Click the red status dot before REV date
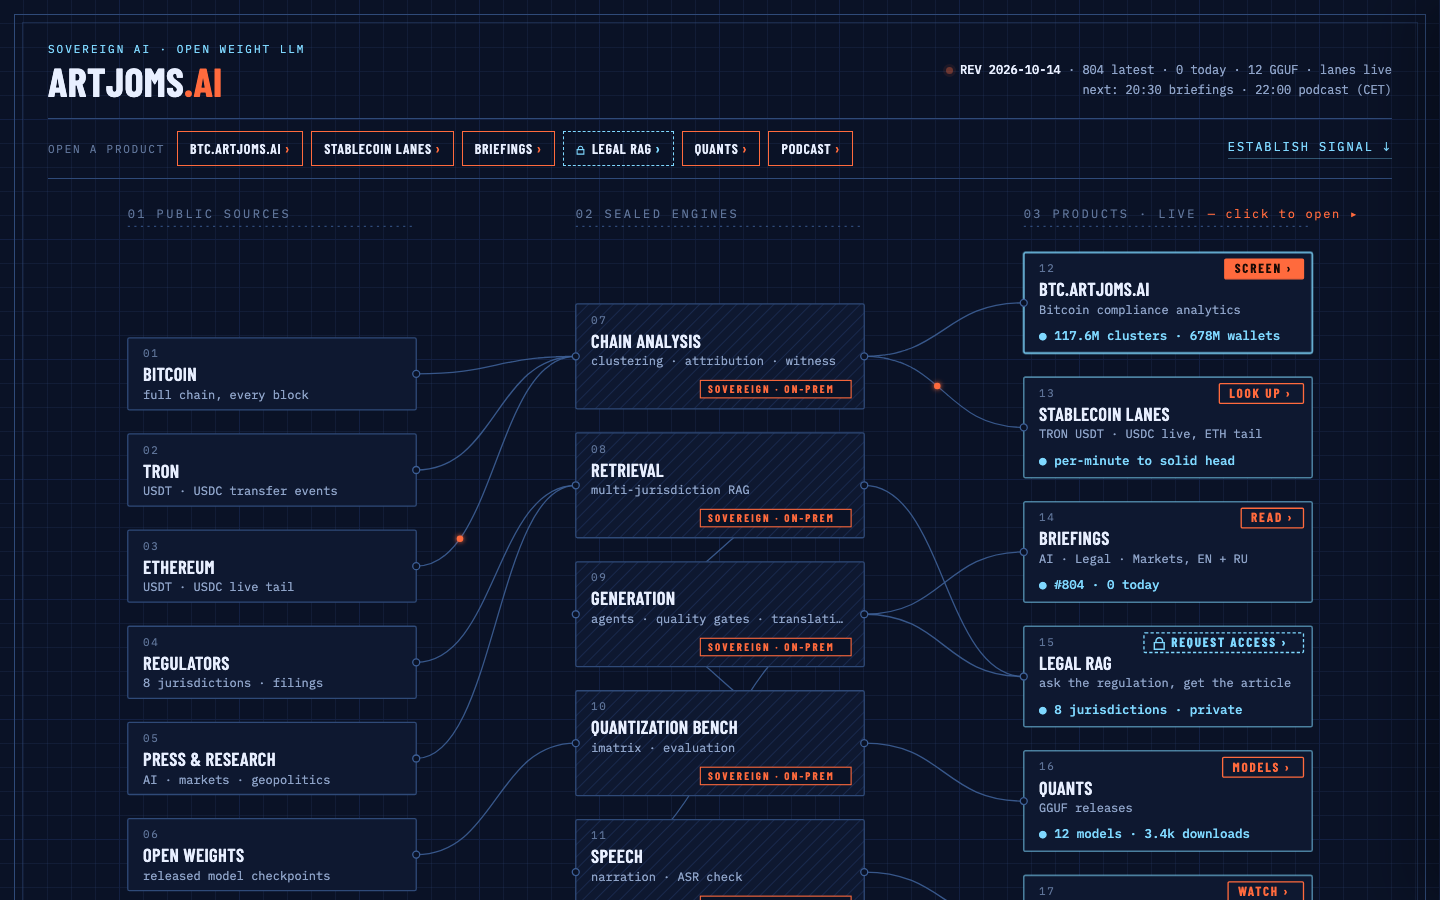Viewport: 1440px width, 900px height. pos(949,70)
